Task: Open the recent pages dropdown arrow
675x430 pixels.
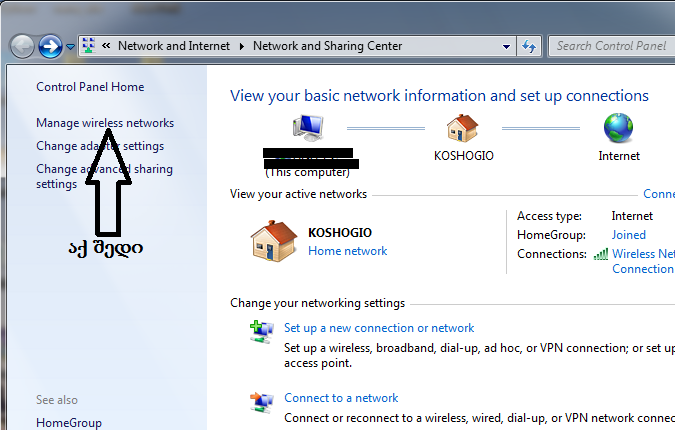Action: tap(70, 46)
